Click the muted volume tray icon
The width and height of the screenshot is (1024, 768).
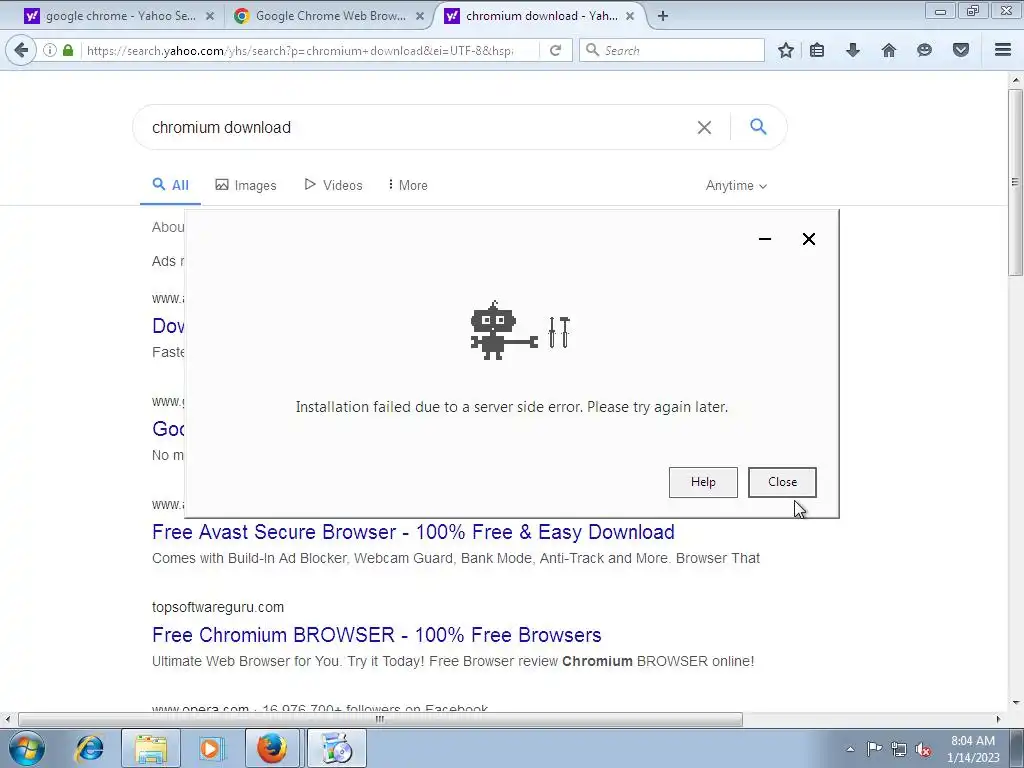[x=923, y=749]
